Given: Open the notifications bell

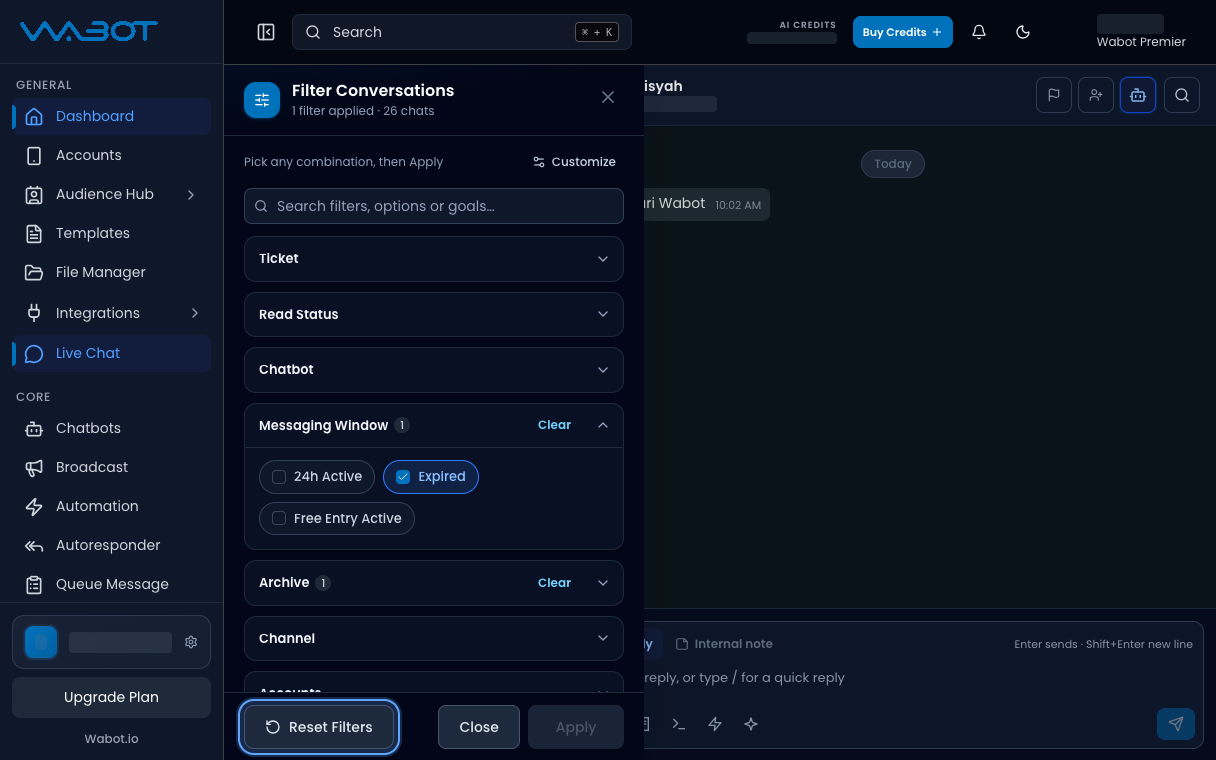Looking at the screenshot, I should pyautogui.click(x=979, y=32).
